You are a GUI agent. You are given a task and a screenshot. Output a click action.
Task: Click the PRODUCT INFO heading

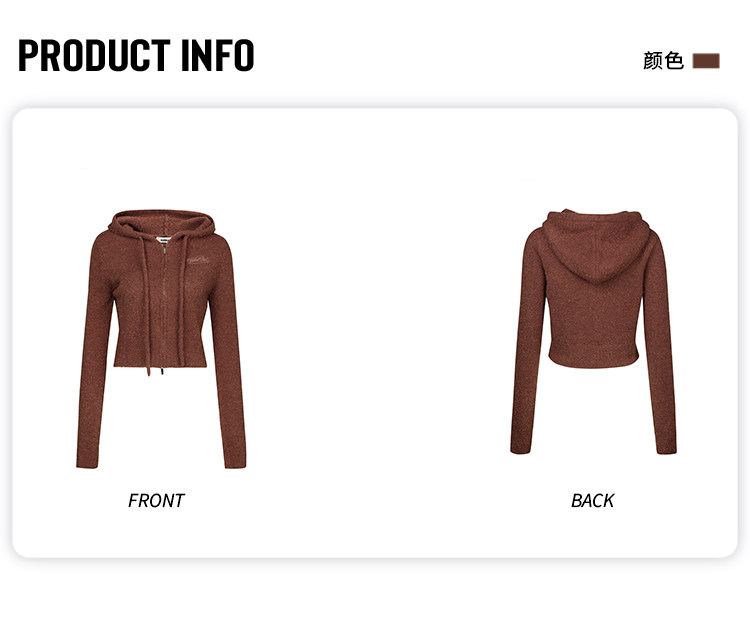click(x=136, y=55)
